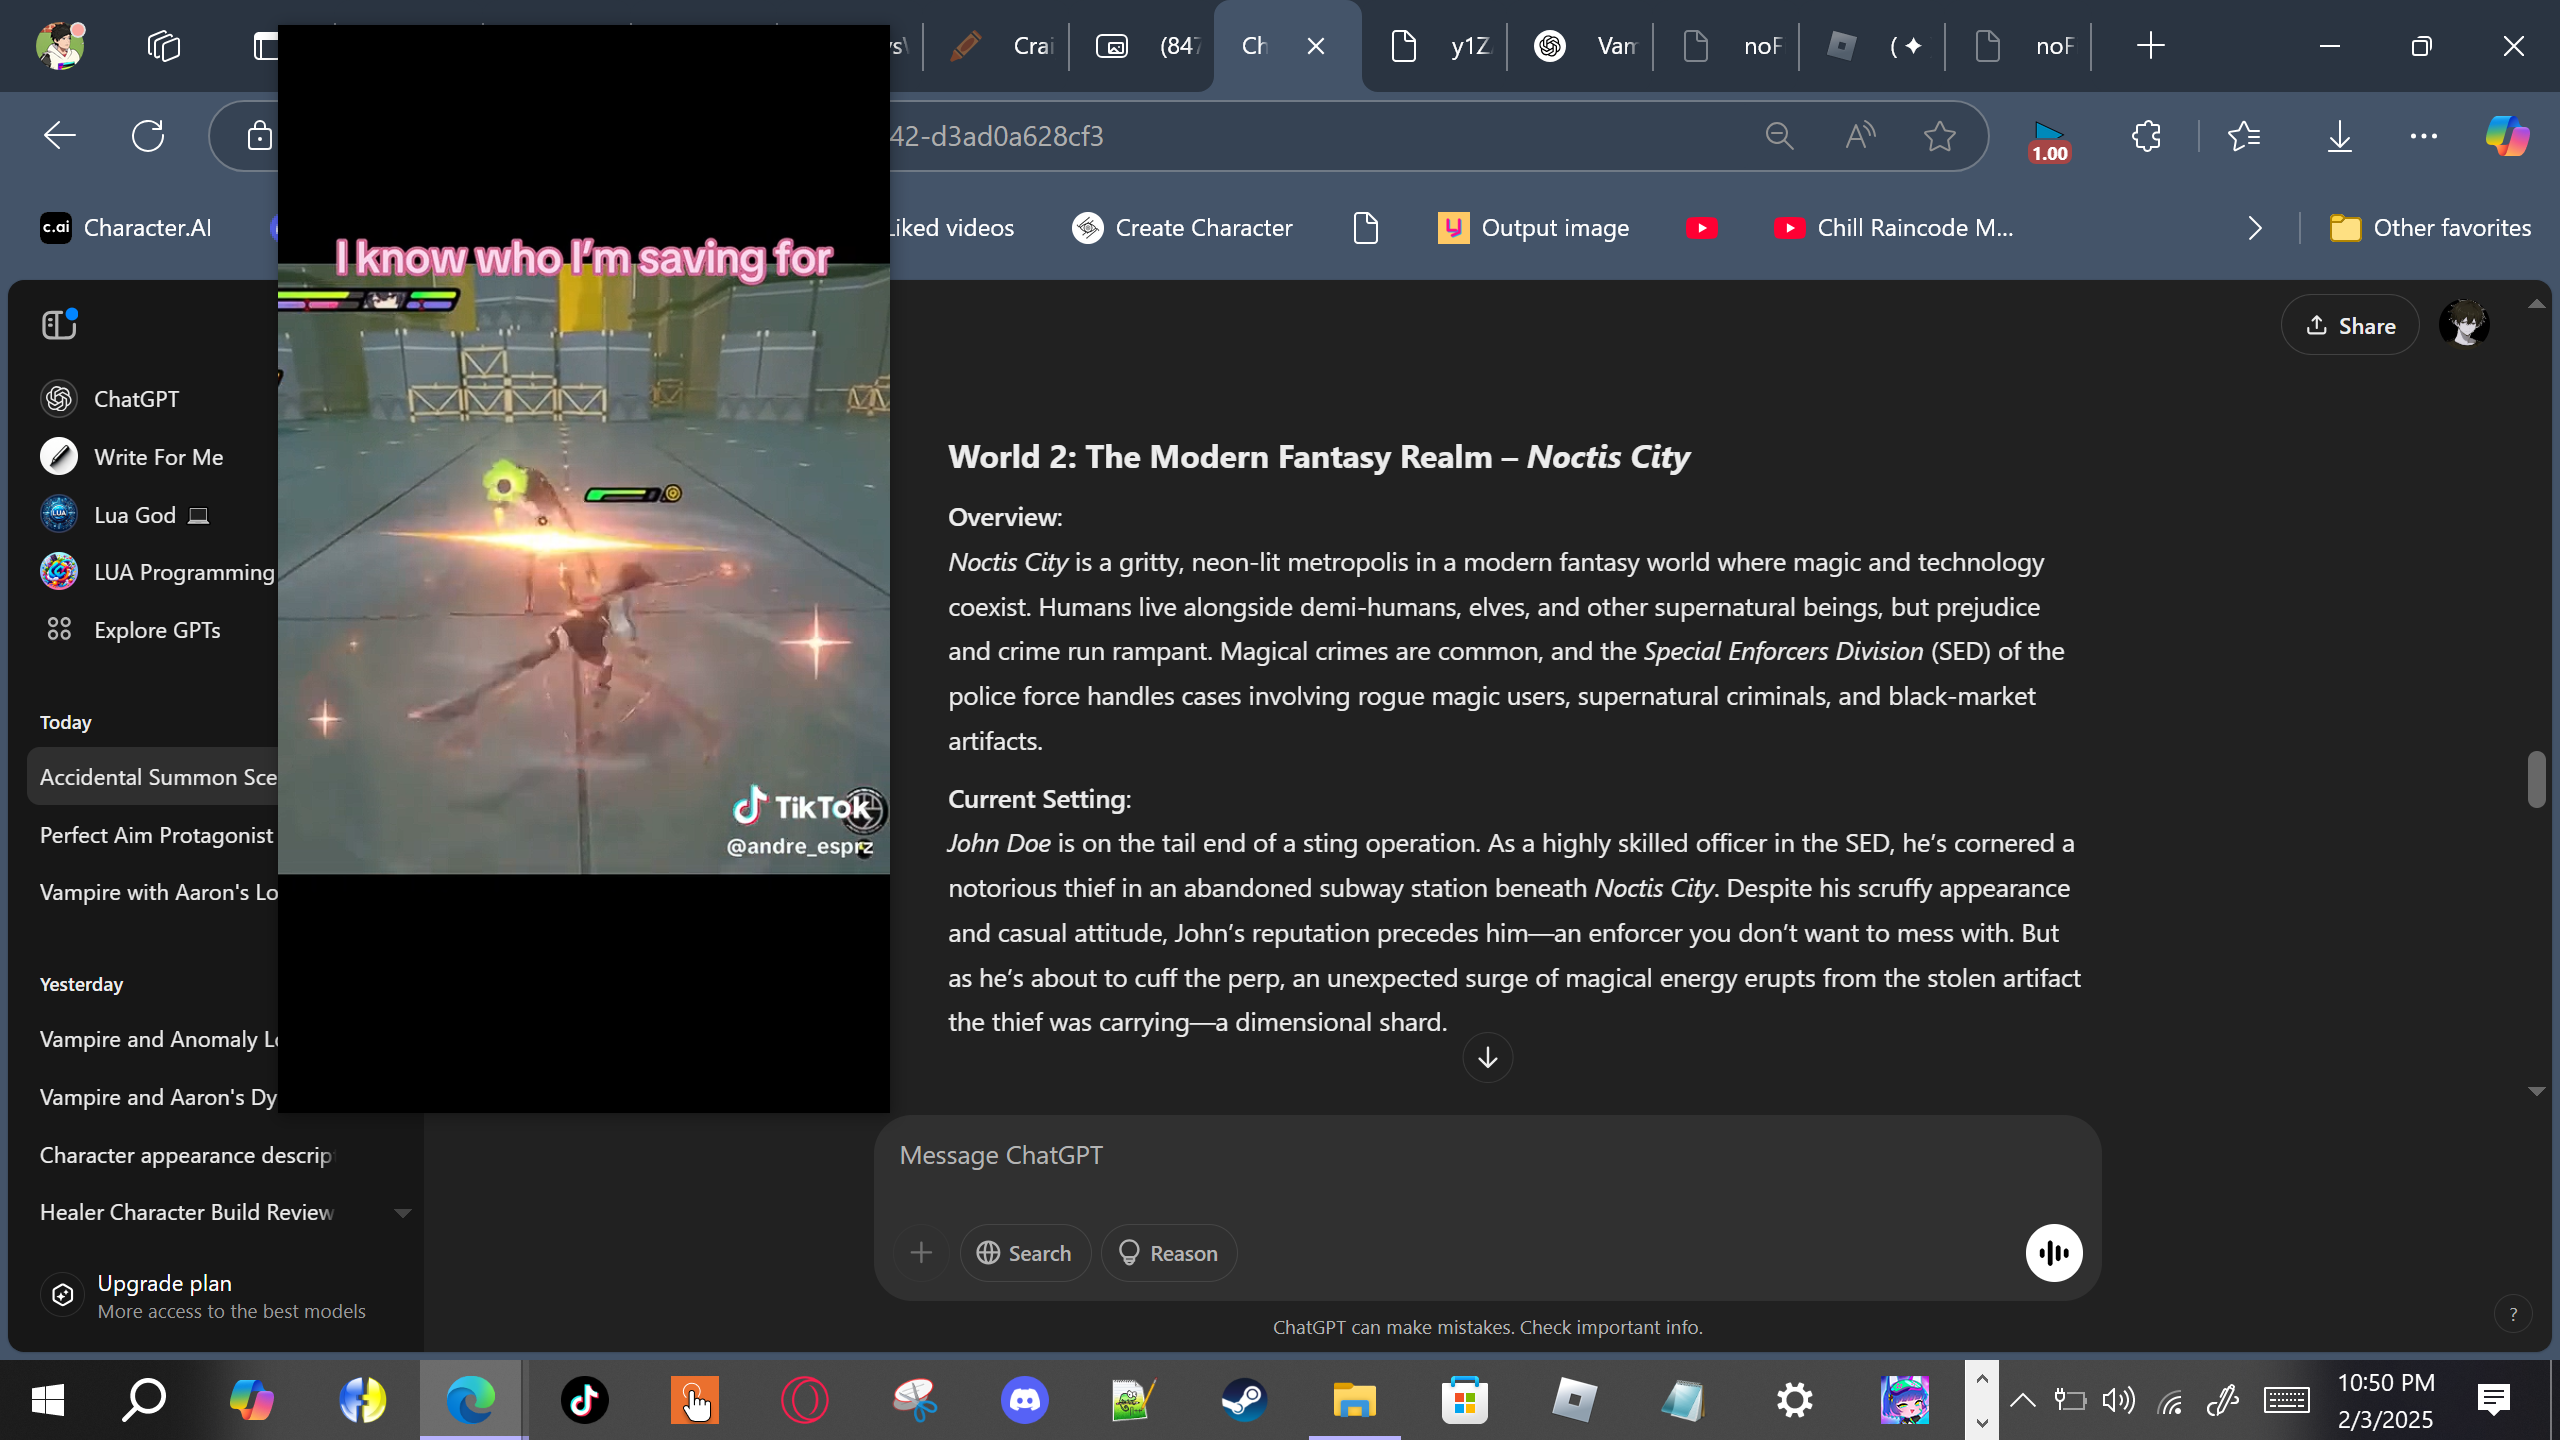The height and width of the screenshot is (1440, 2560).
Task: Click the zoom out magnifier in address bar
Action: coord(1780,136)
